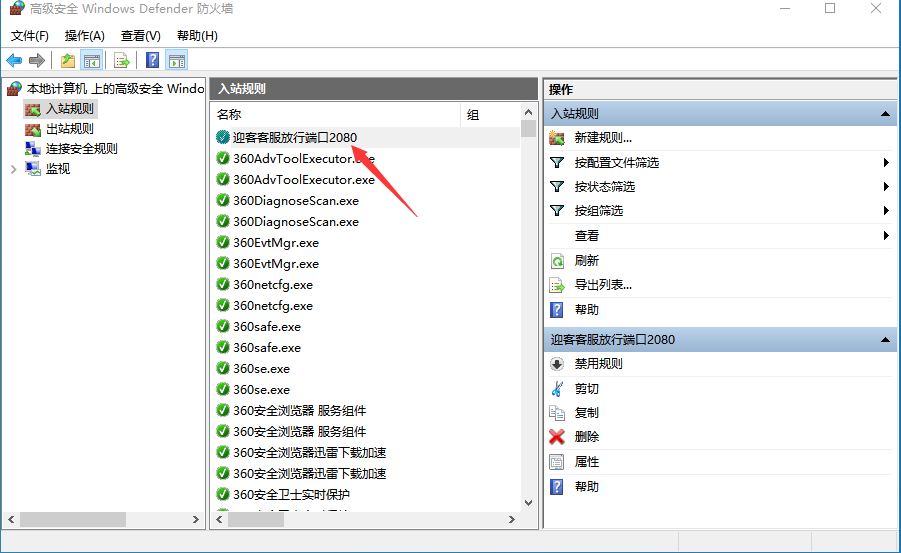Open the 查看(V) menu in the menu bar
901x553 pixels.
click(x=141, y=36)
